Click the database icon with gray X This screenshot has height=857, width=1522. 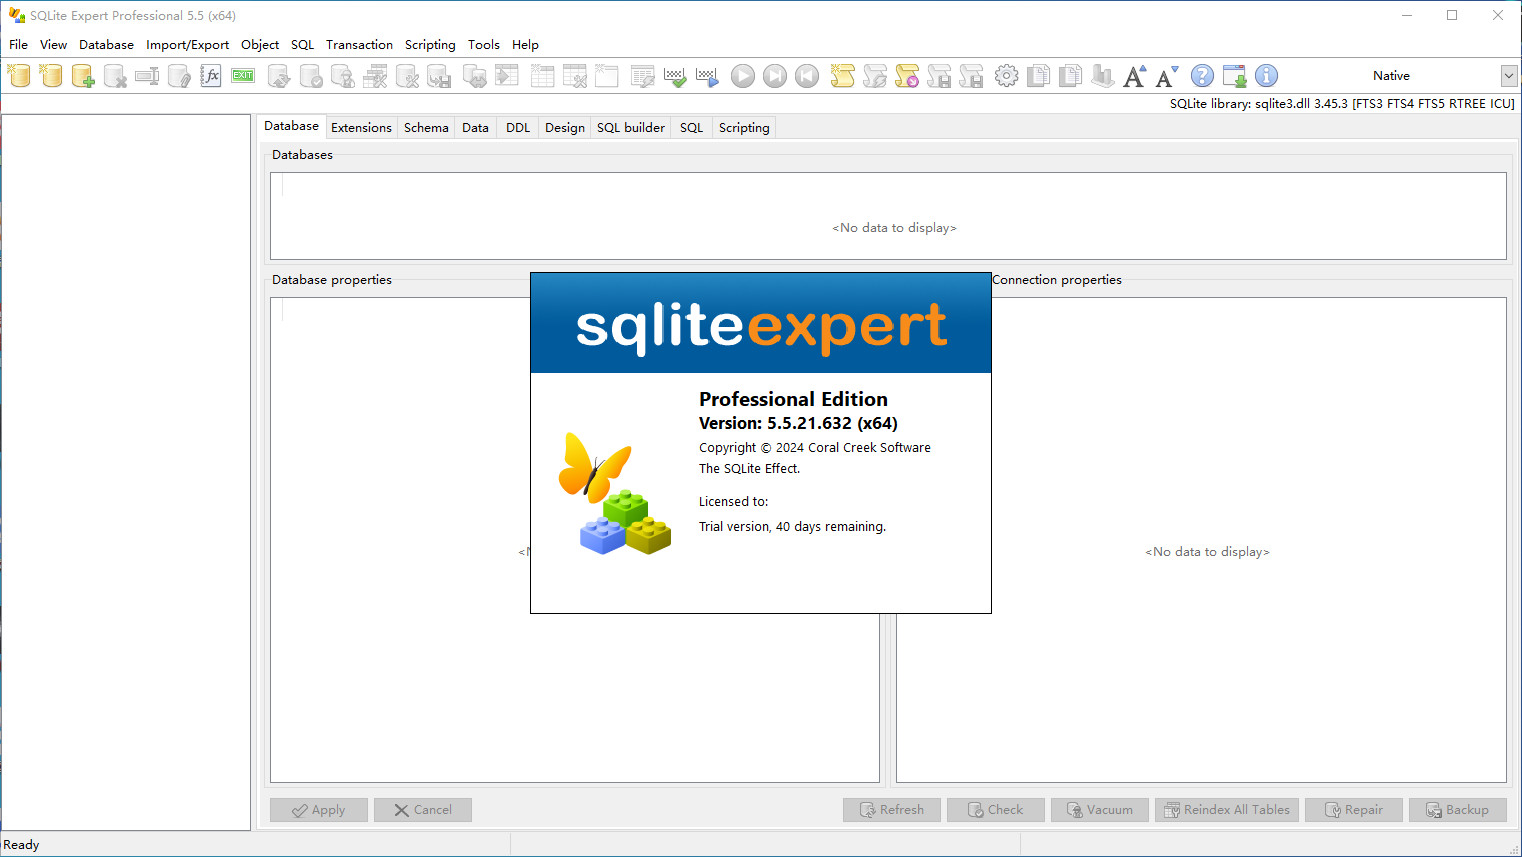point(115,76)
